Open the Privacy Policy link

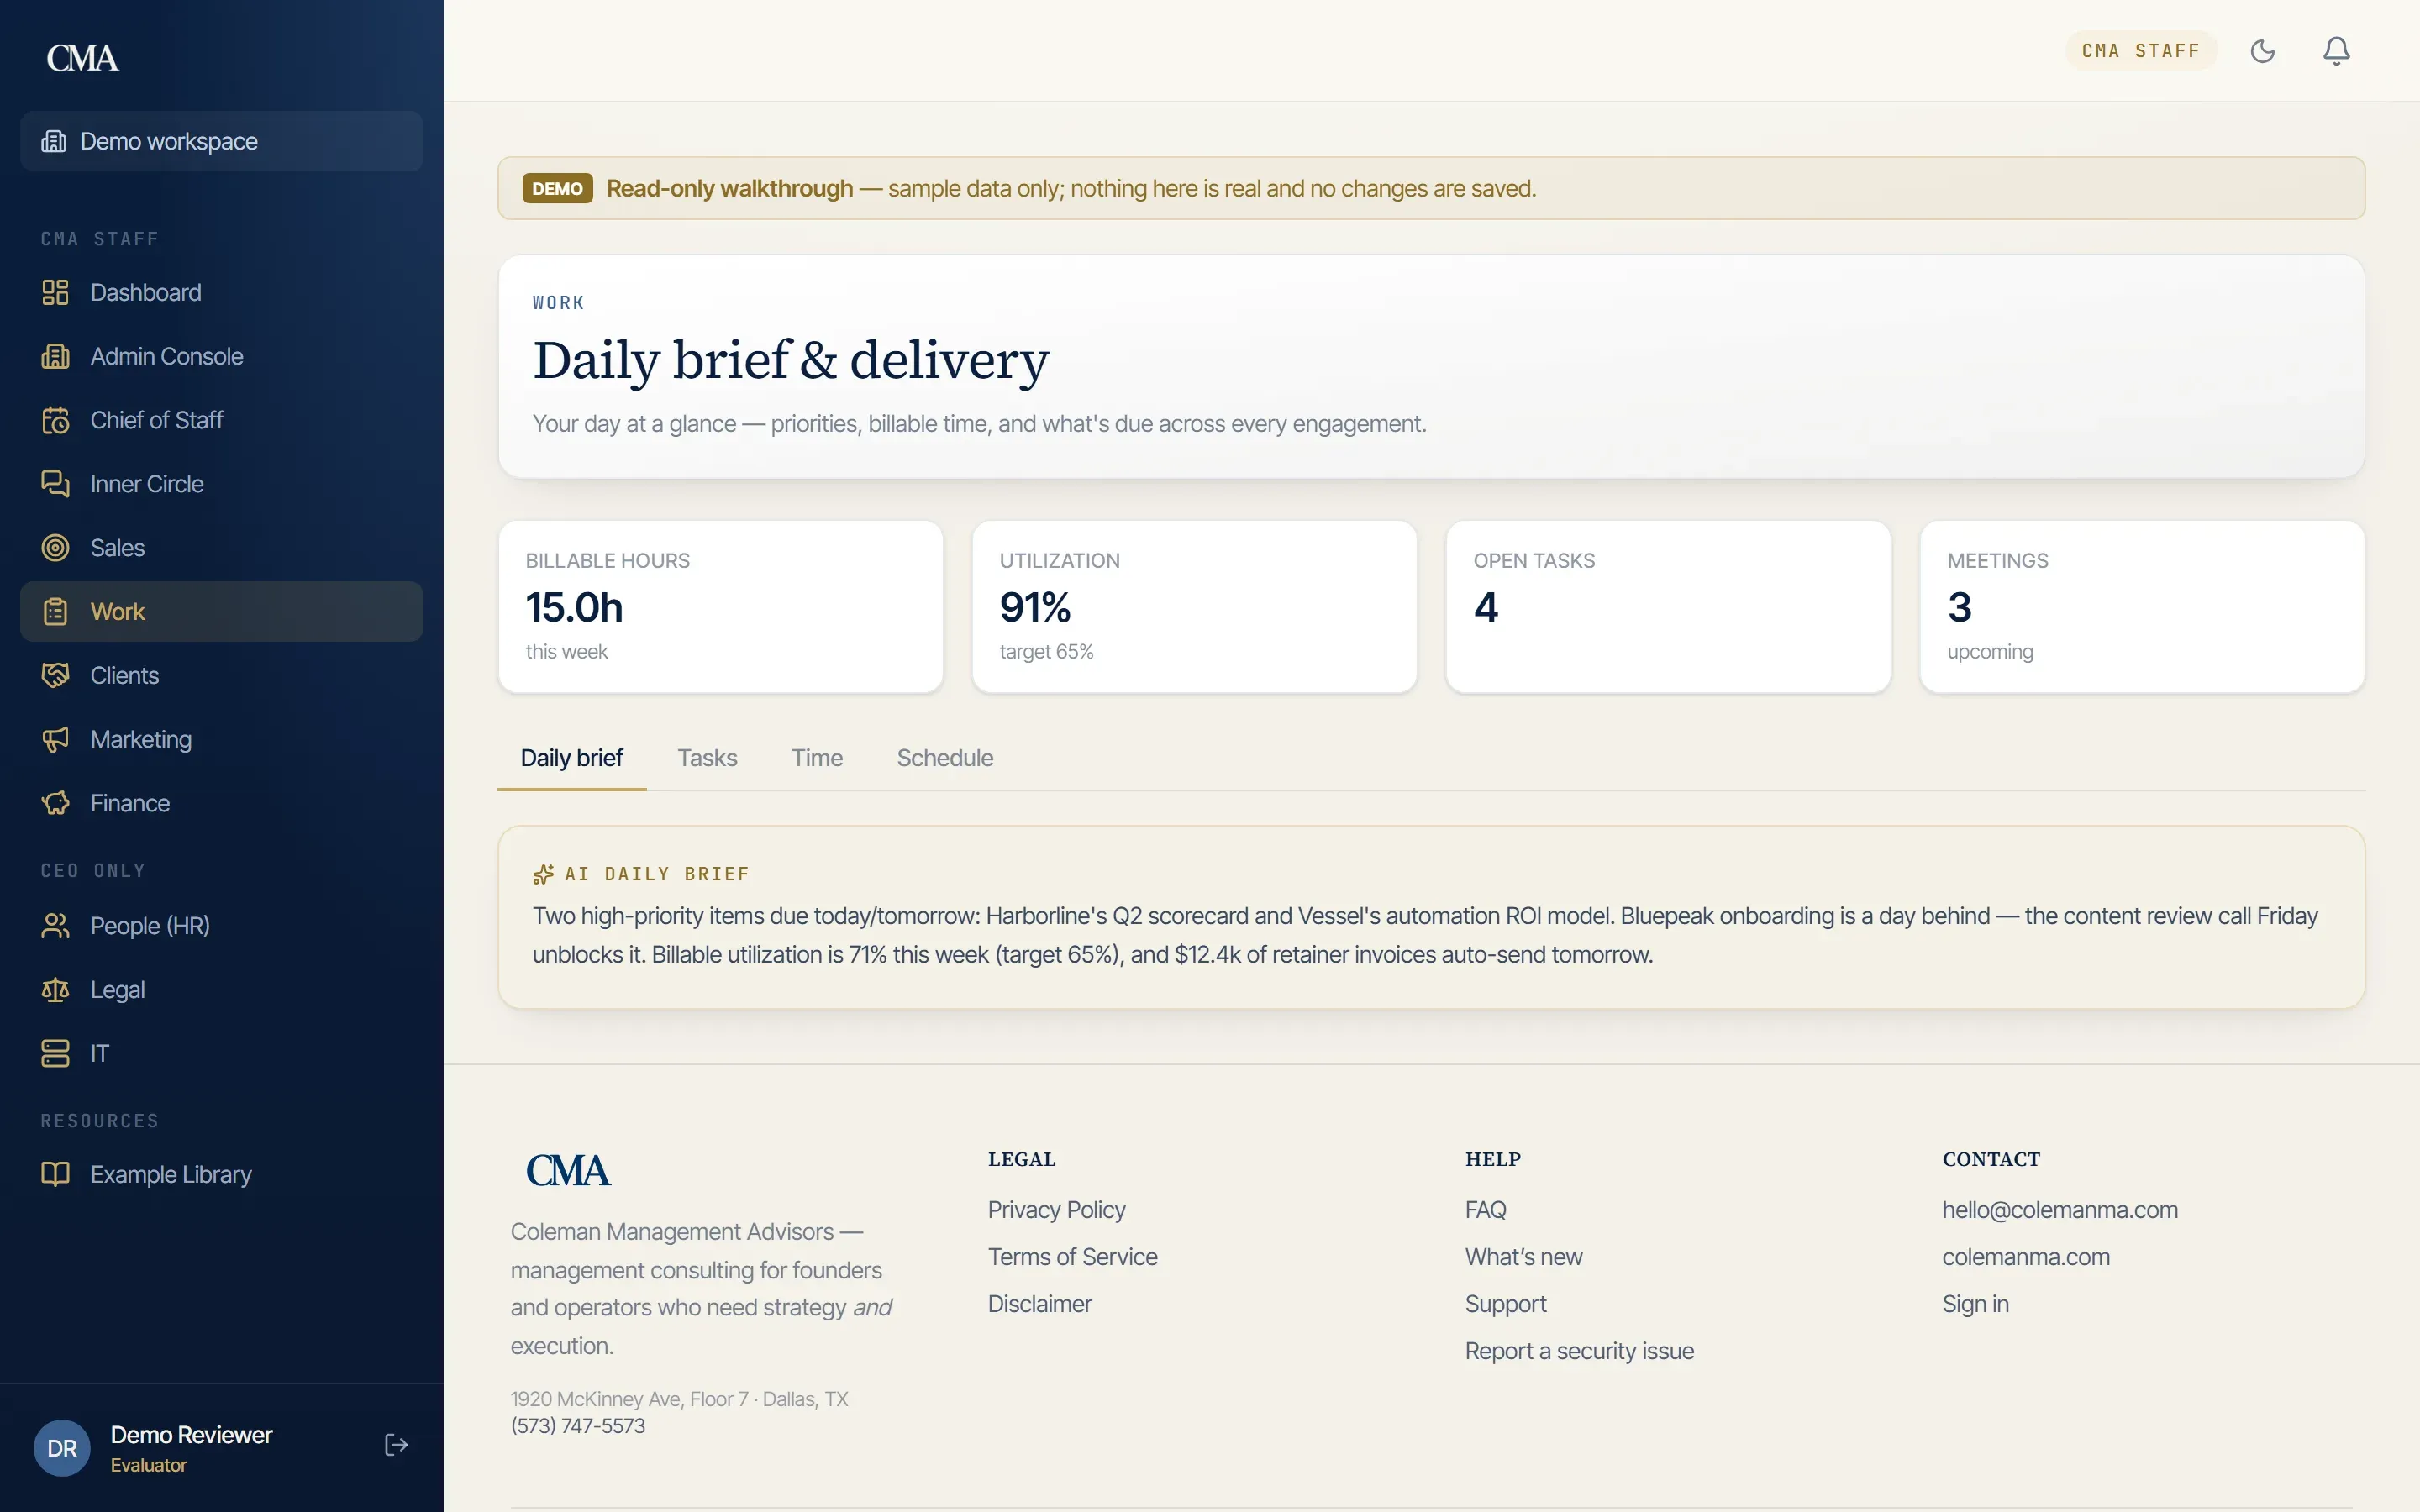pyautogui.click(x=1056, y=1210)
